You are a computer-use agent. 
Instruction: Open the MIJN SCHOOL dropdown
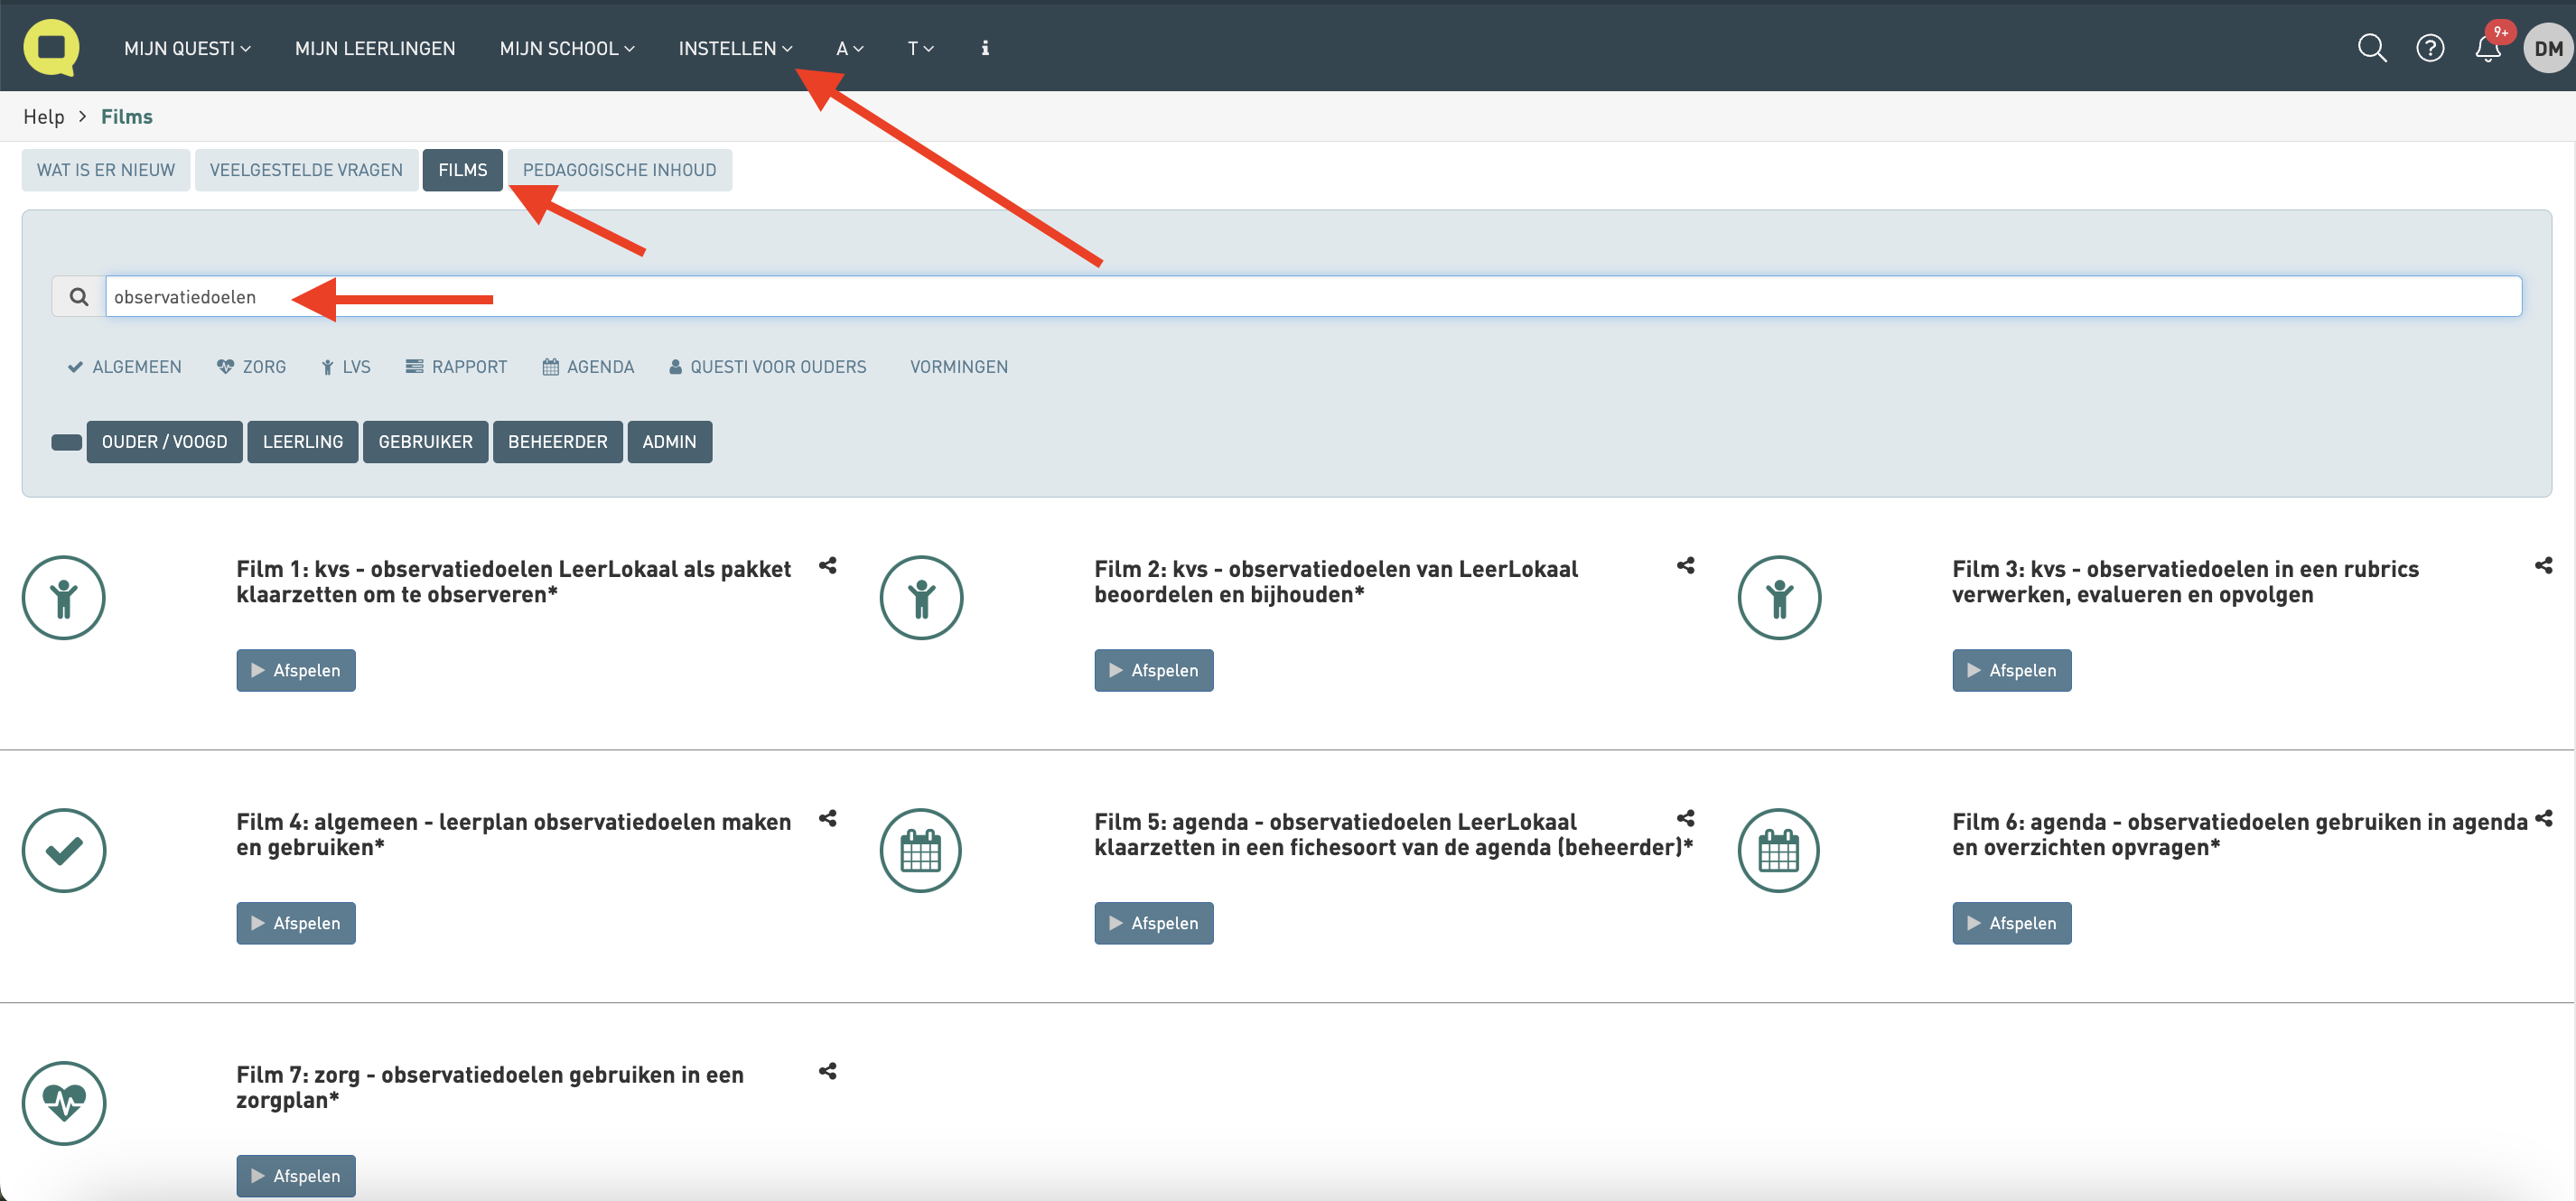pyautogui.click(x=566, y=48)
